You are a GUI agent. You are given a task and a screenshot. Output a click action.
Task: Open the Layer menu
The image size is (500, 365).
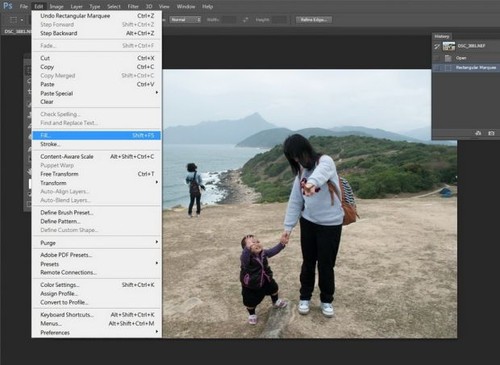[77, 6]
